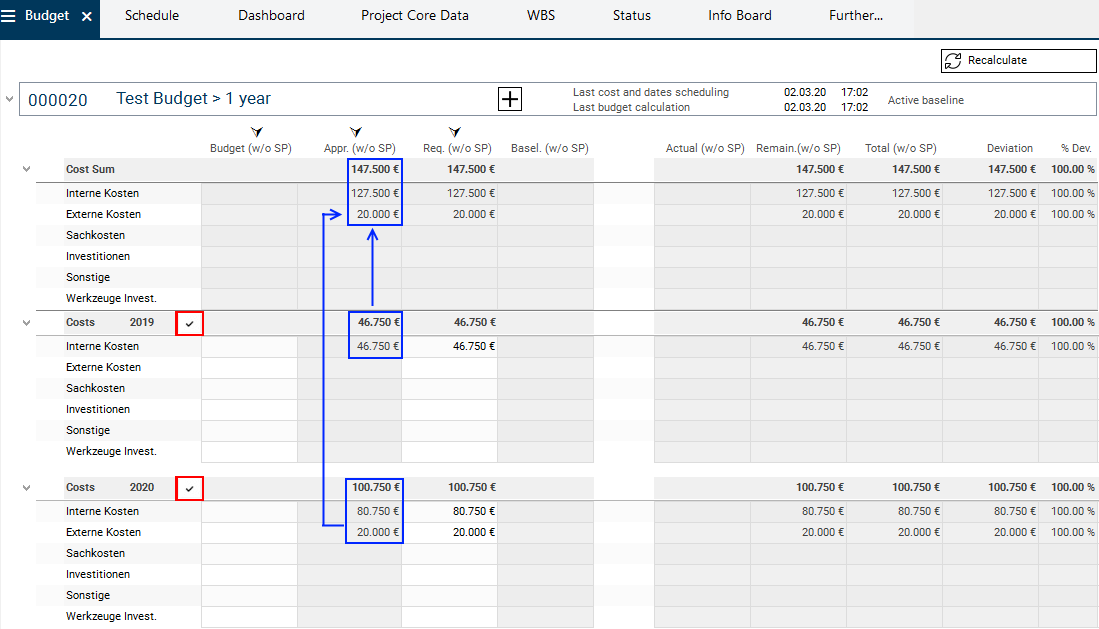
Task: Open the hamburger menu beside Budget
Action: coord(9,16)
